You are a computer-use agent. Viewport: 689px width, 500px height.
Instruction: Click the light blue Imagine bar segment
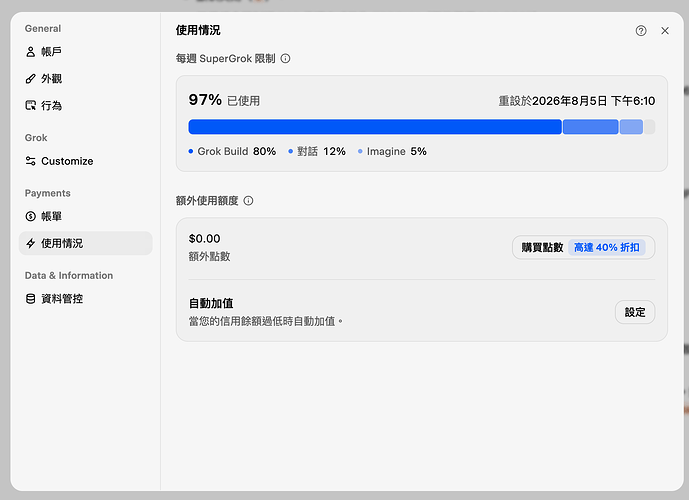point(631,127)
